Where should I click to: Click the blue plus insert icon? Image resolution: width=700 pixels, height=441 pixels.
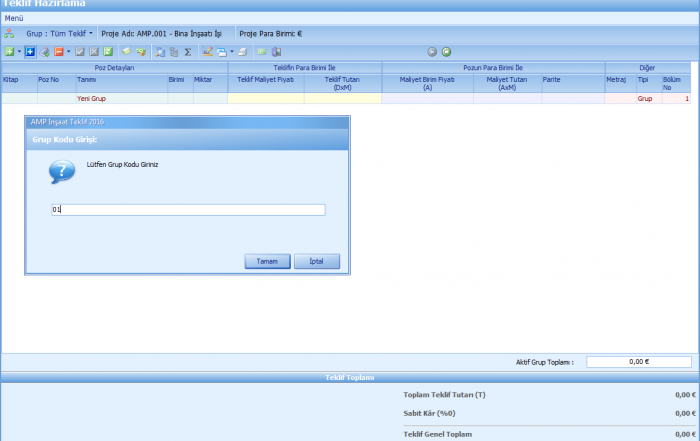(x=30, y=51)
